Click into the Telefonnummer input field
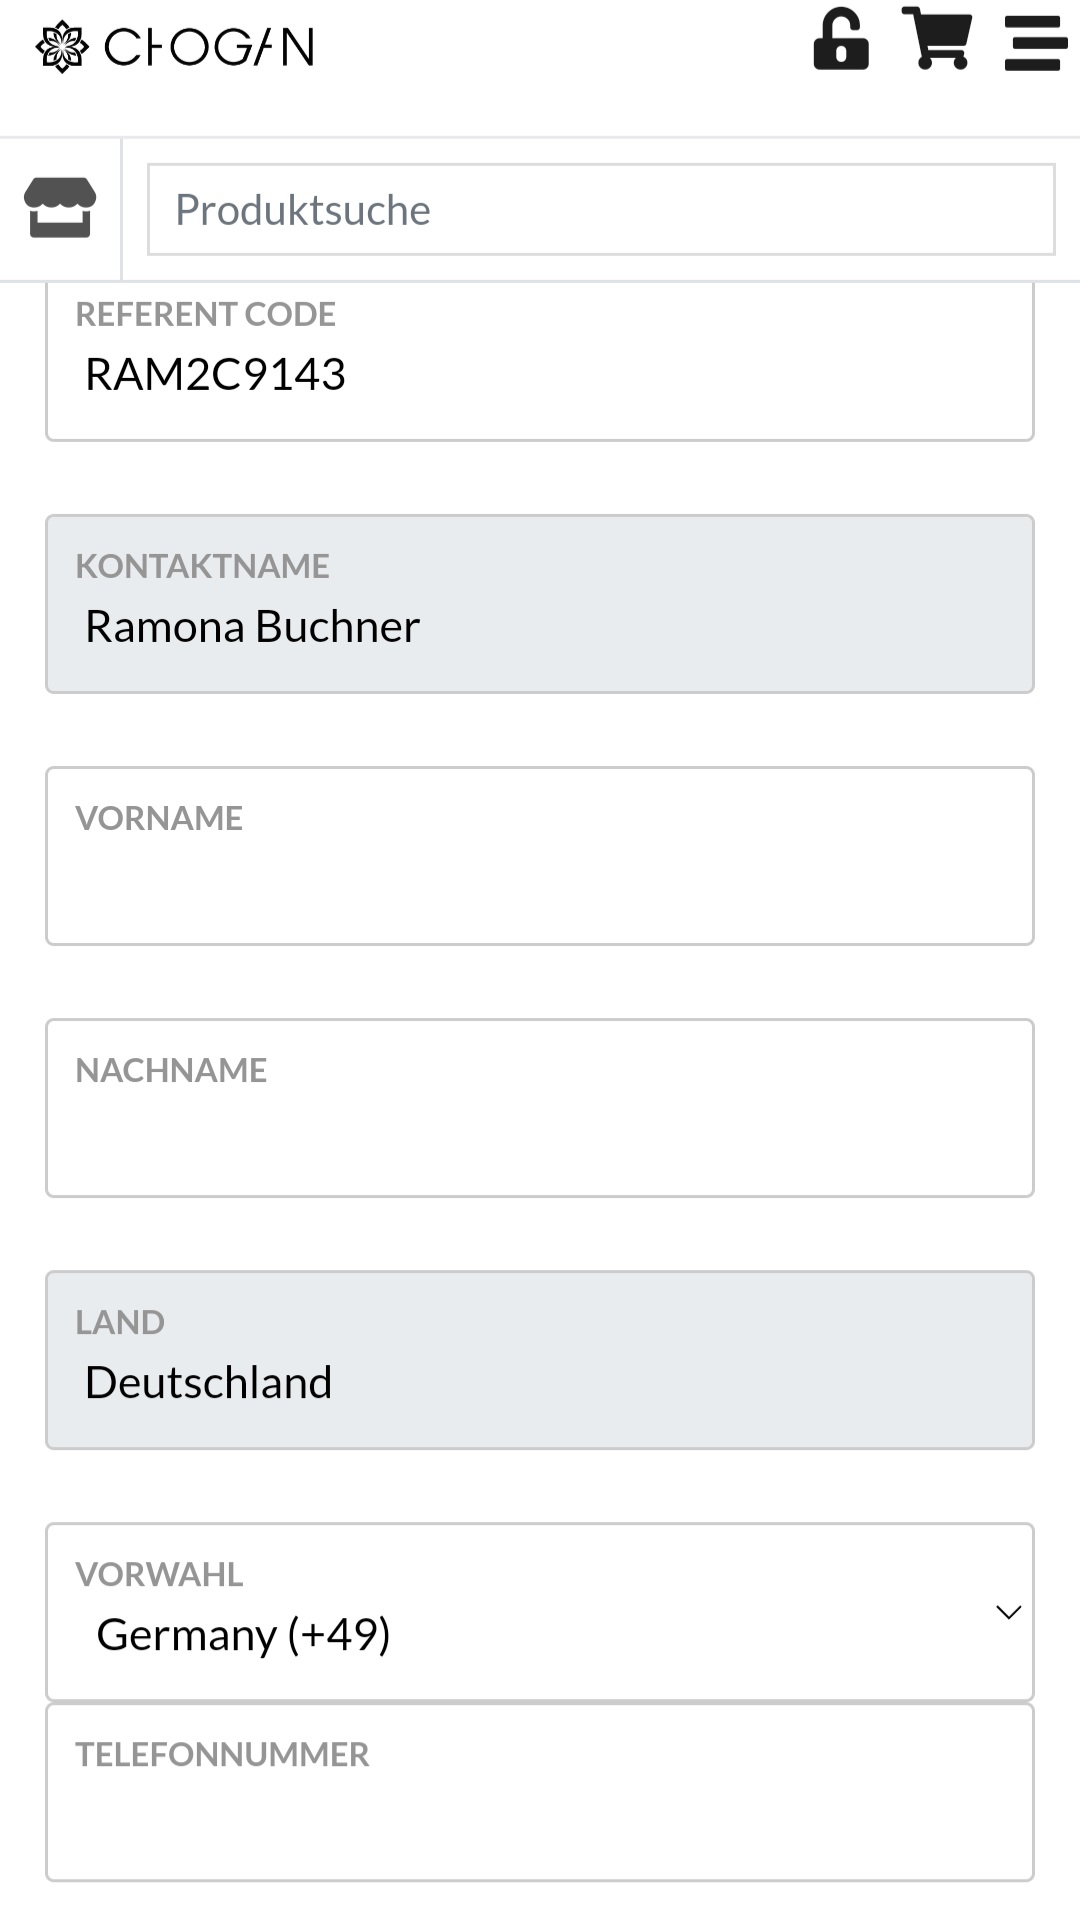Image resolution: width=1080 pixels, height=1918 pixels. (x=540, y=1792)
